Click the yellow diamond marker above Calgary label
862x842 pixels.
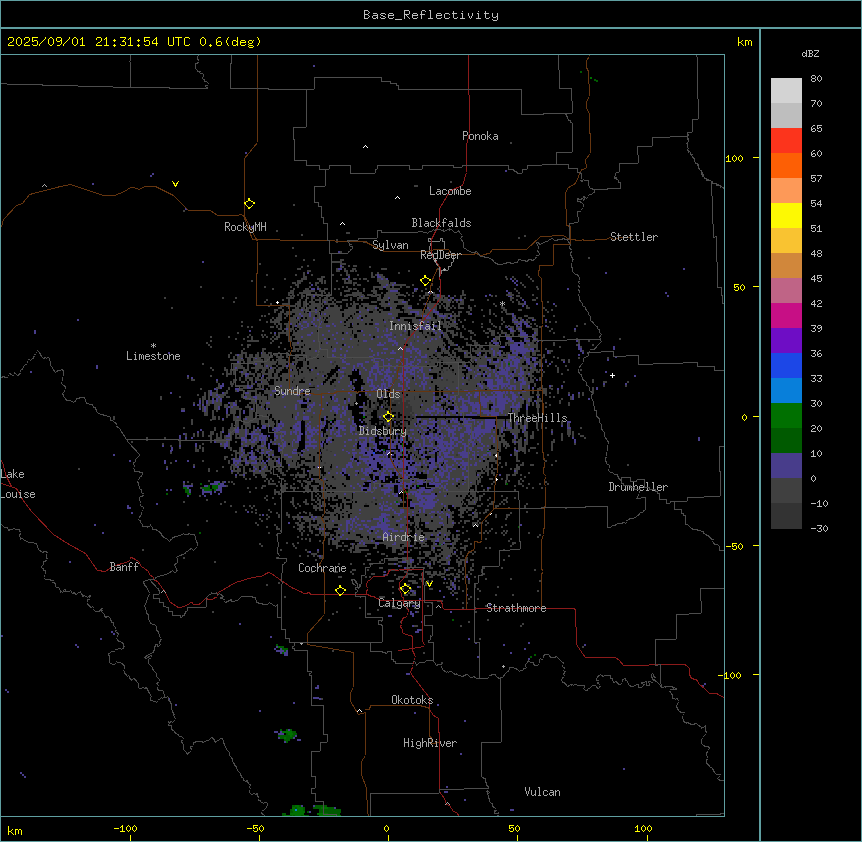(405, 589)
